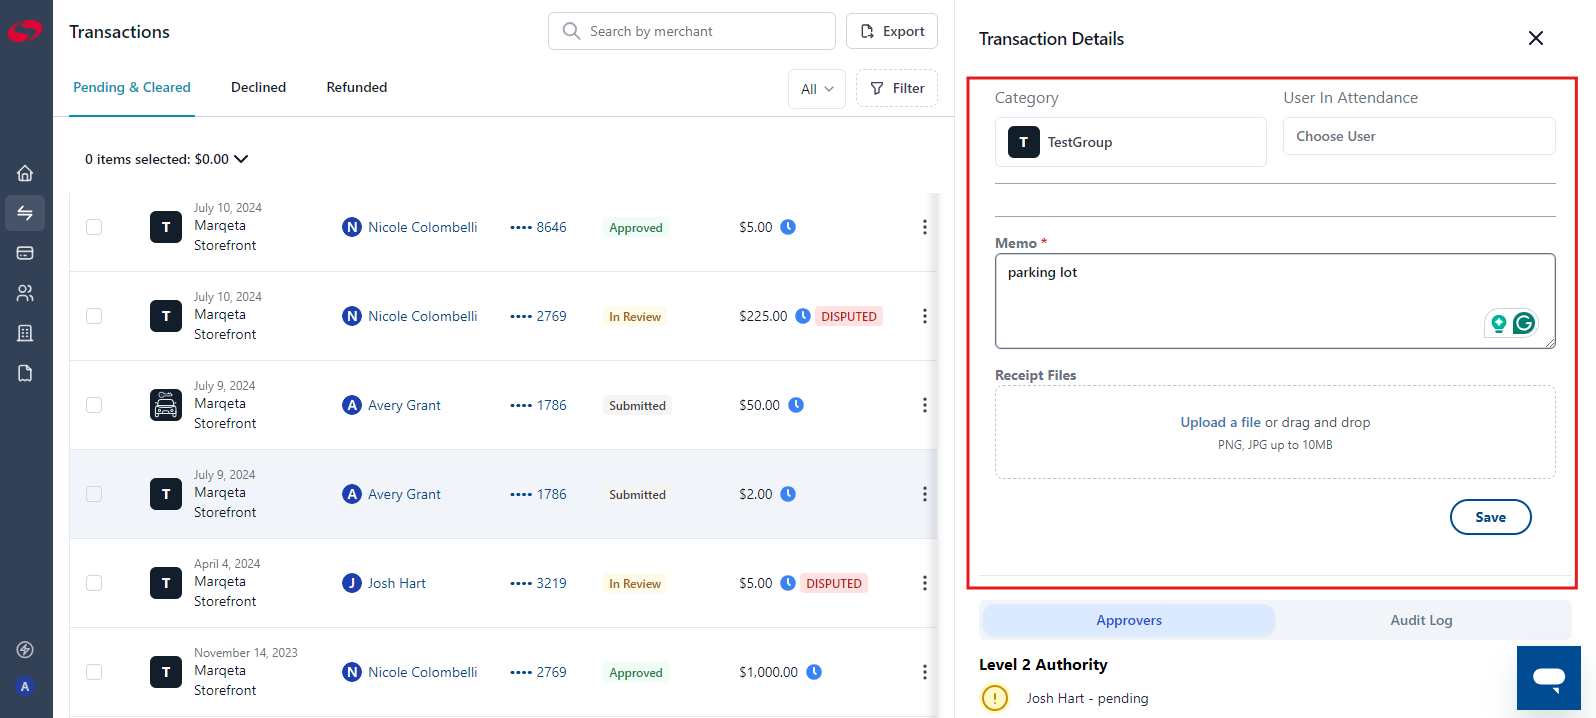Click the clock icon beside $1,000.00
This screenshot has height=718, width=1596.
[814, 672]
